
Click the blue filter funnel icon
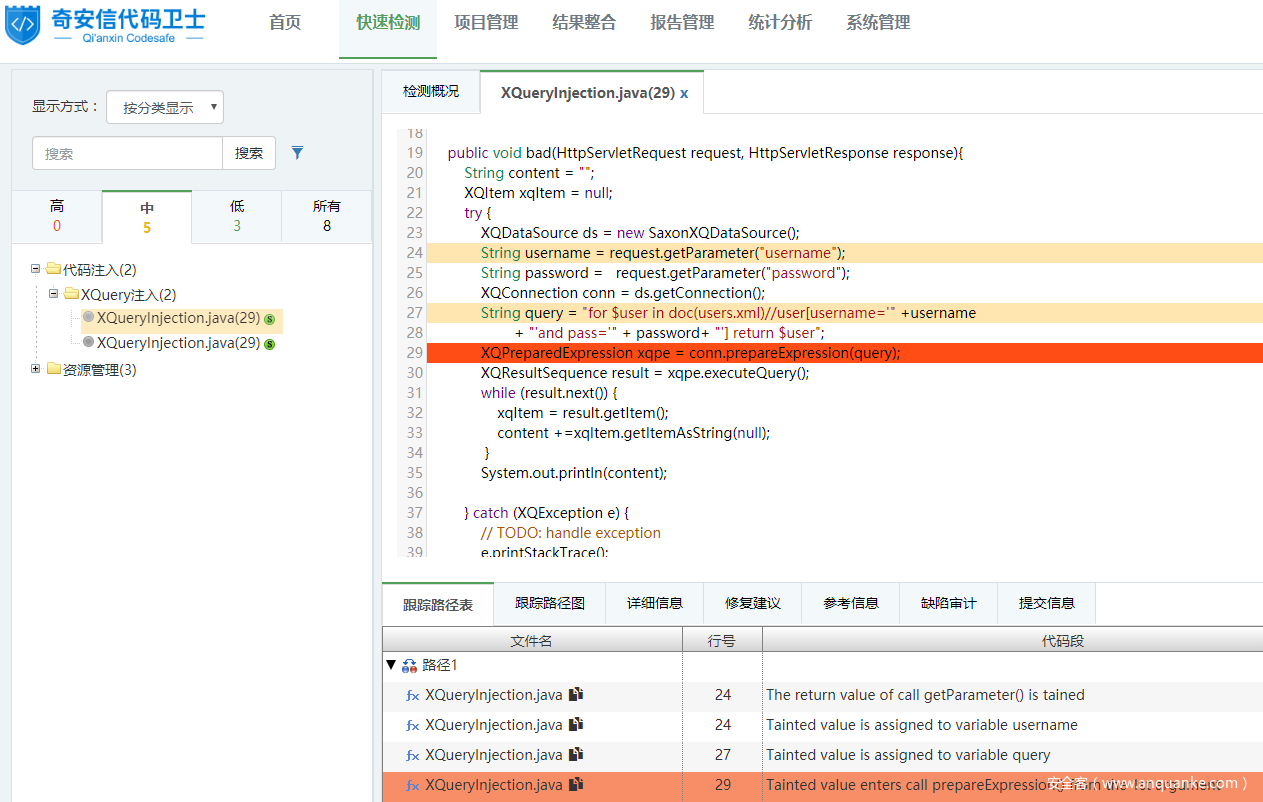coord(297,153)
